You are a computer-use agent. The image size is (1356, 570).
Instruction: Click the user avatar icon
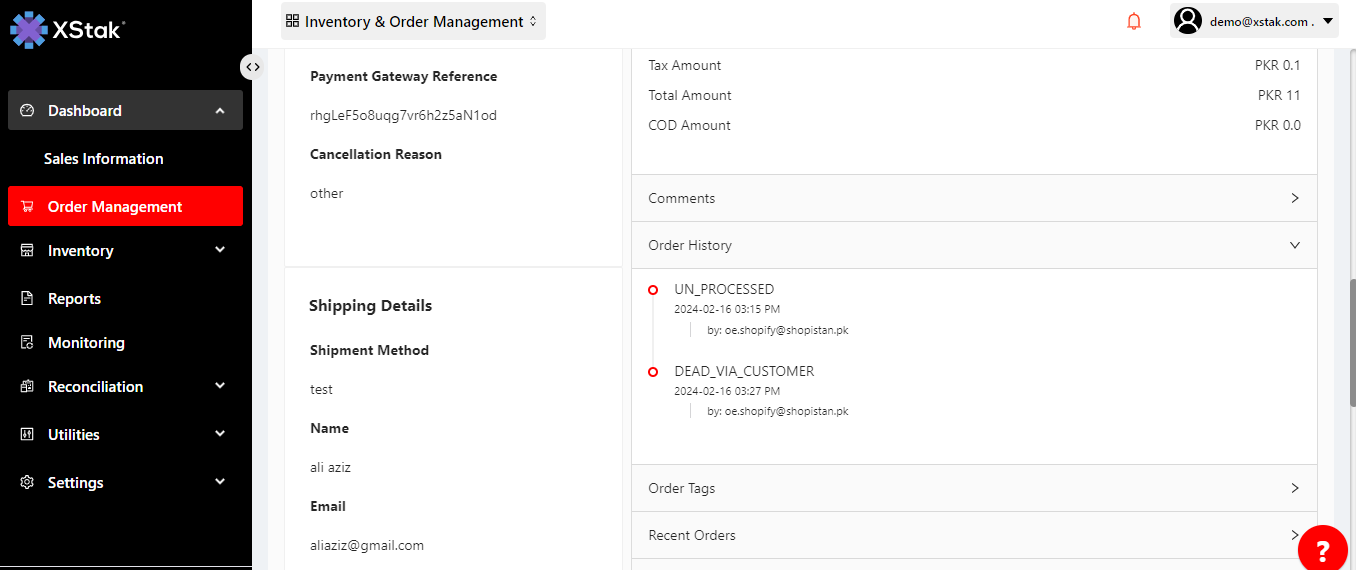coord(1187,21)
